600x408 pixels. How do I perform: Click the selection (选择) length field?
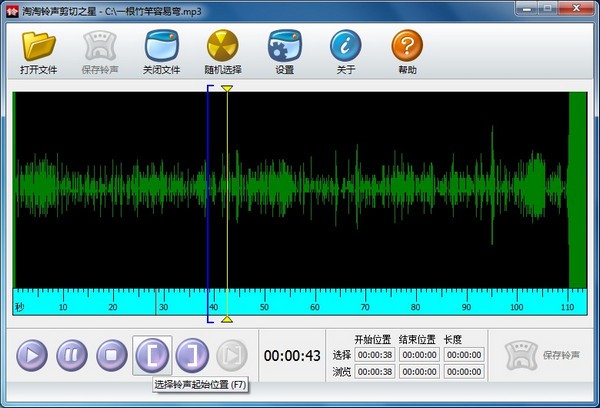coord(462,355)
